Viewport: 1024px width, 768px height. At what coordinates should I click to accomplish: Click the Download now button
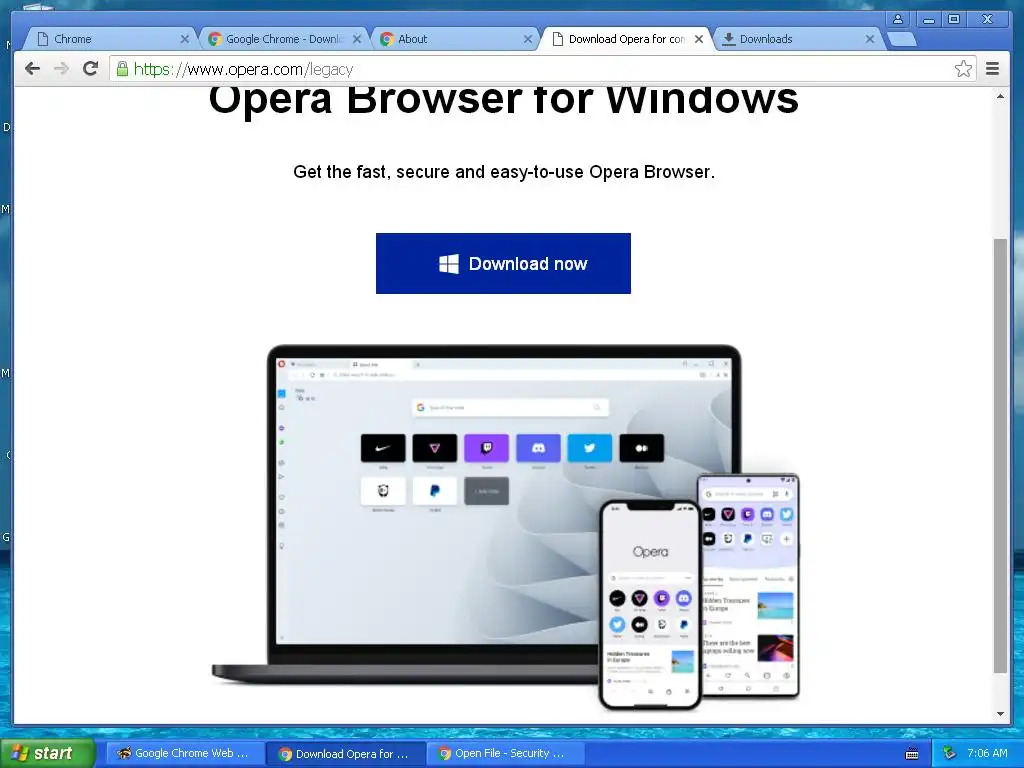503,263
